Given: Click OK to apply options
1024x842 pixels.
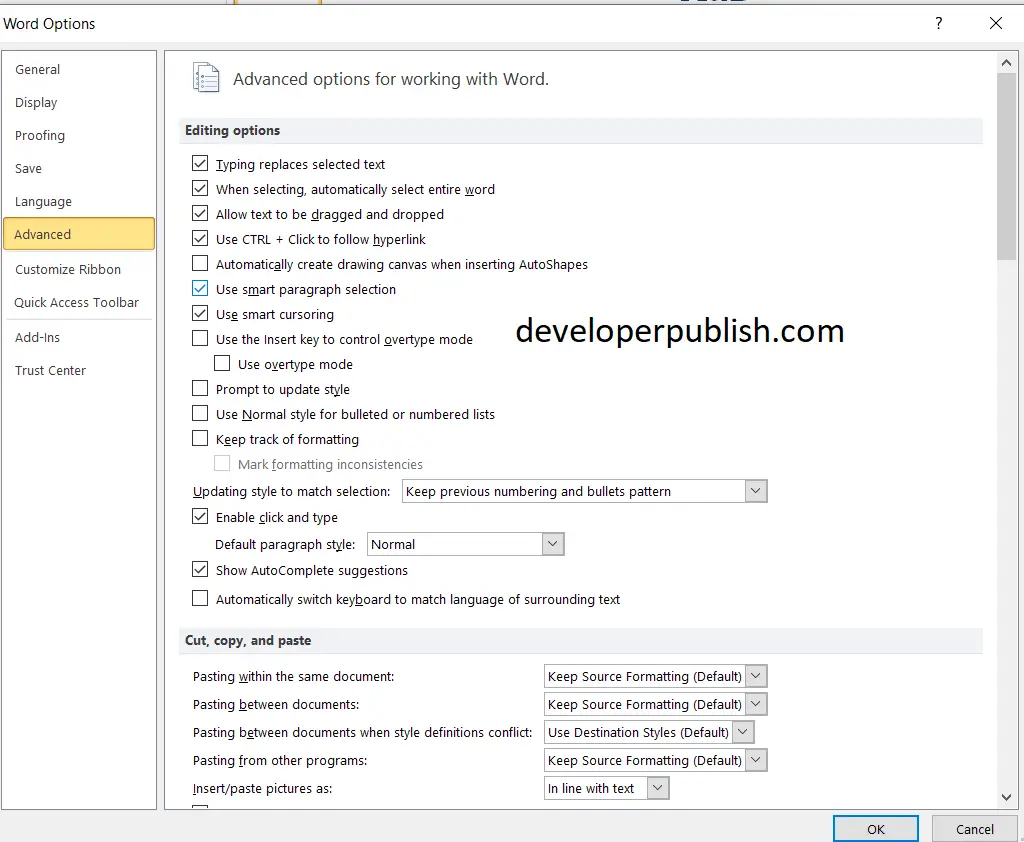Looking at the screenshot, I should (876, 829).
